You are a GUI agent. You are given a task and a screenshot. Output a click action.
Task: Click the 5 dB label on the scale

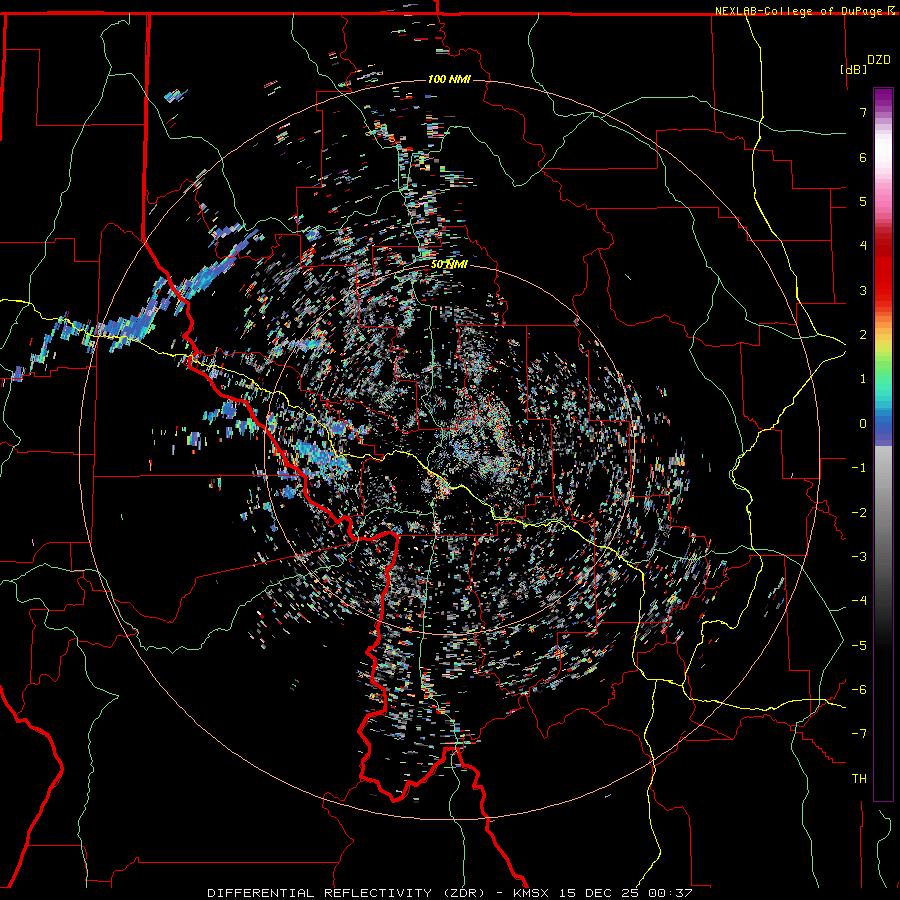click(x=863, y=201)
